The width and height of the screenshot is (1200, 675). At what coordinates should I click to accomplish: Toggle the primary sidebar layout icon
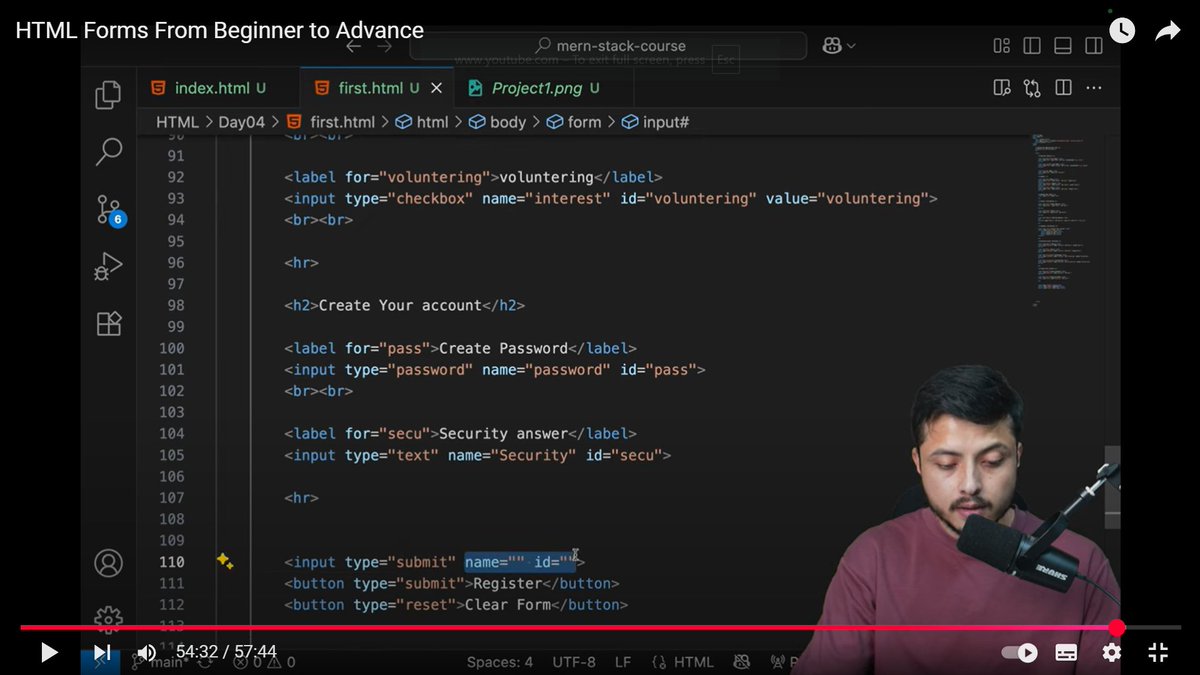point(1032,46)
